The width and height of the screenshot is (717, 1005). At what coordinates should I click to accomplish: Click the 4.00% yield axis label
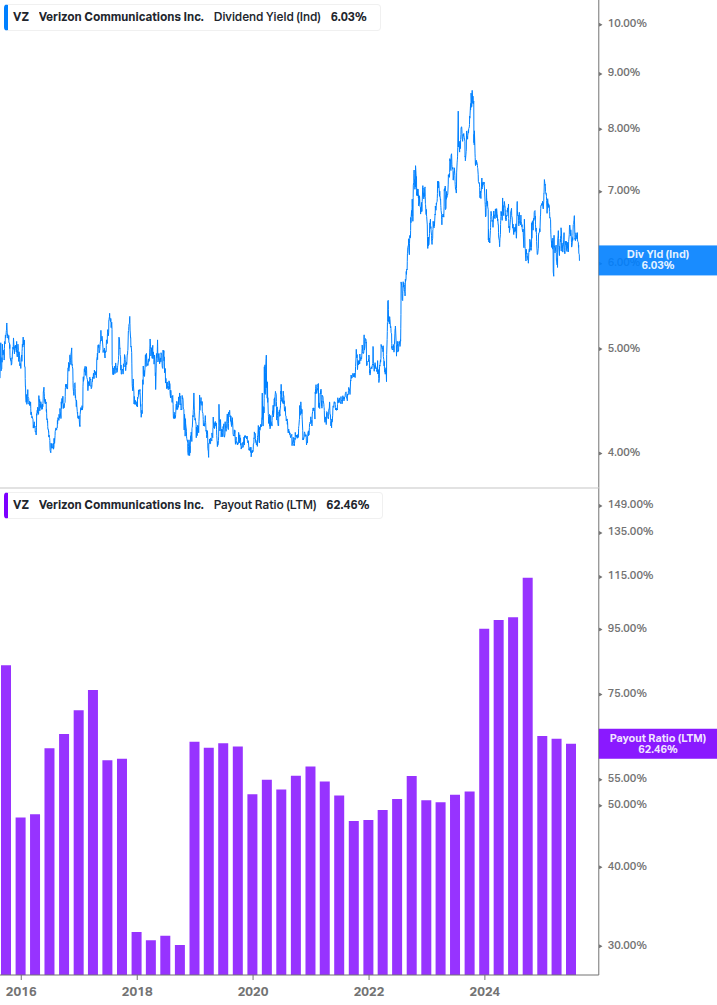[624, 453]
